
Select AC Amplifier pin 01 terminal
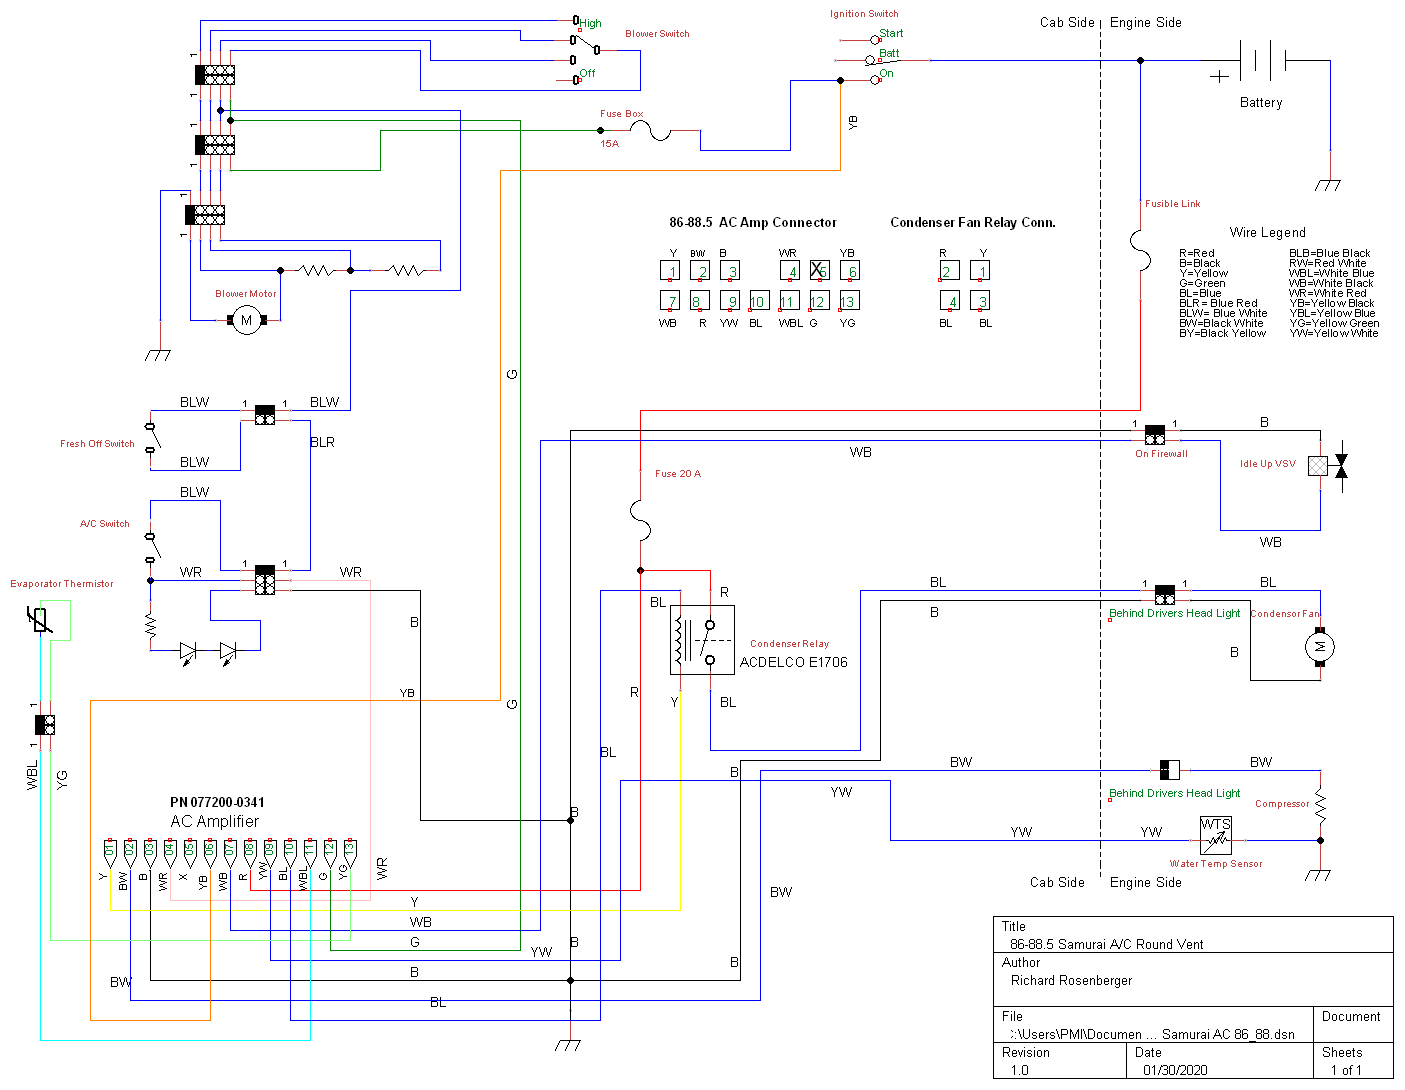click(109, 853)
